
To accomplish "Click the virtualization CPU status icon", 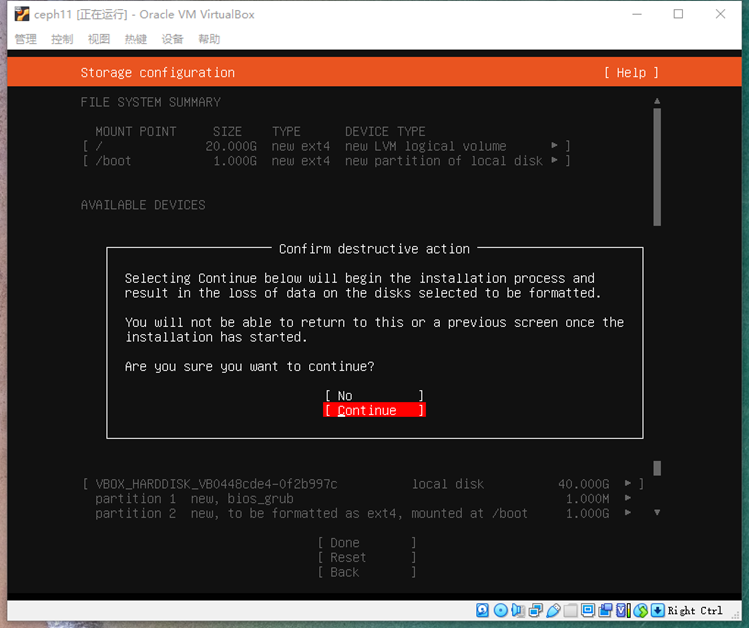I will (622, 610).
